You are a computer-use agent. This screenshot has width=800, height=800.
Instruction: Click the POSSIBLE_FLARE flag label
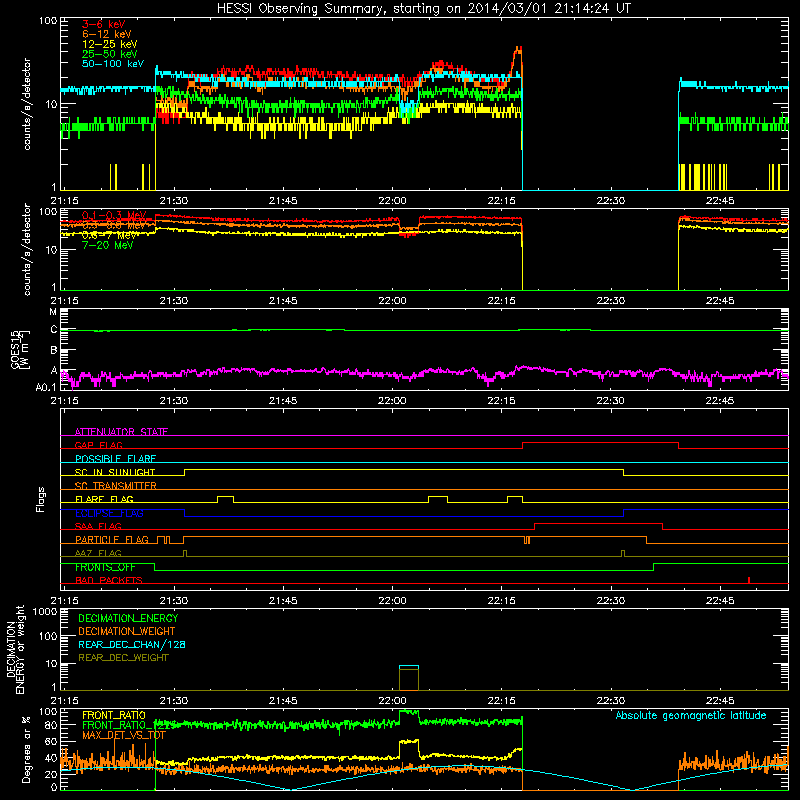pyautogui.click(x=115, y=459)
